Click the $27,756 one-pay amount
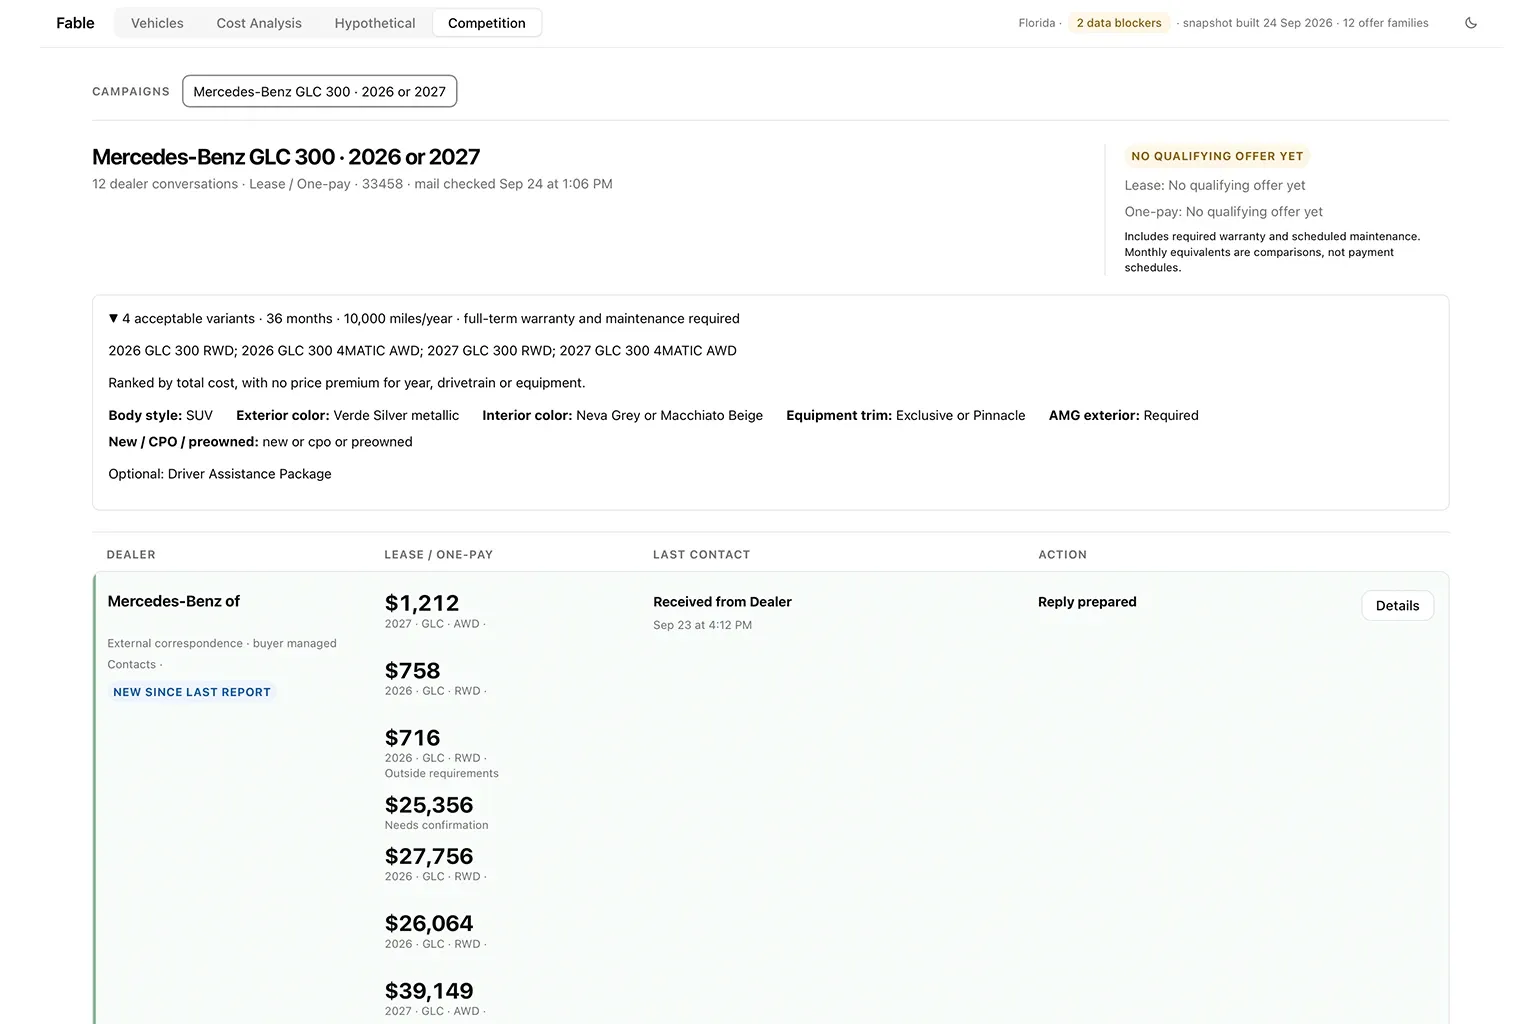This screenshot has height=1024, width=1536. [429, 856]
